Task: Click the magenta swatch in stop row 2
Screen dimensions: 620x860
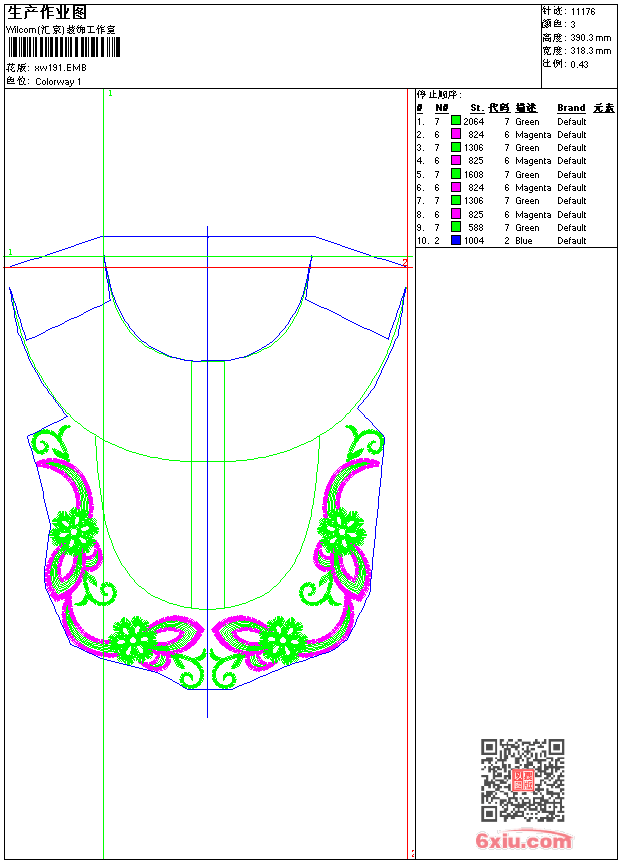Action: [455, 134]
